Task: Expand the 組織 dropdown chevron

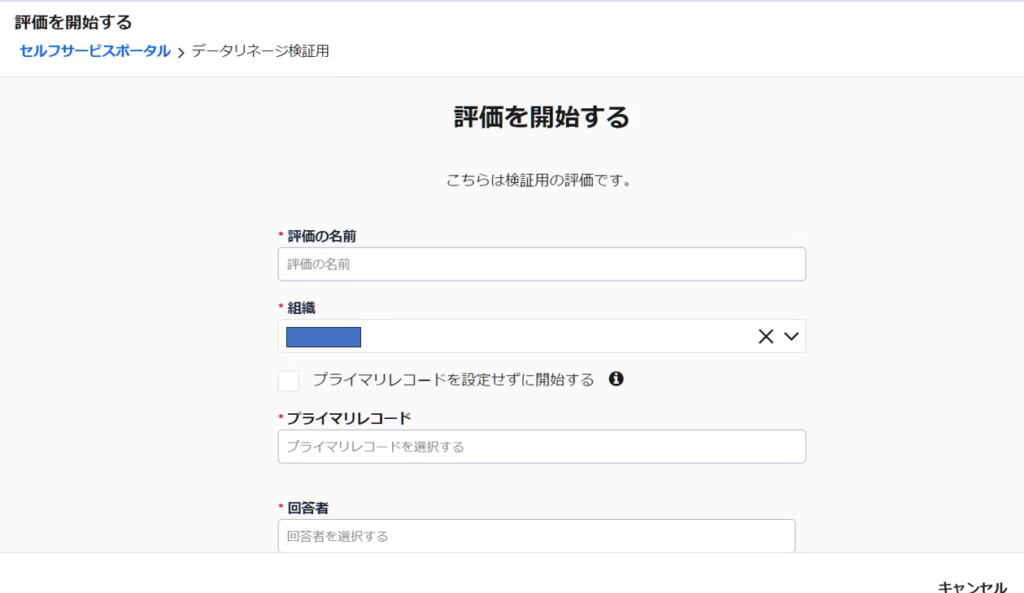Action: tap(792, 337)
